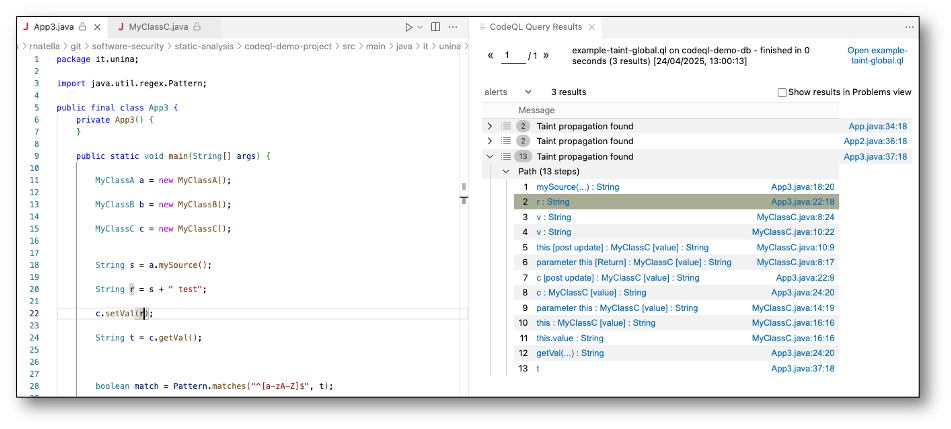951x429 pixels.
Task: Open editor more actions ellipsis menu
Action: click(x=453, y=27)
